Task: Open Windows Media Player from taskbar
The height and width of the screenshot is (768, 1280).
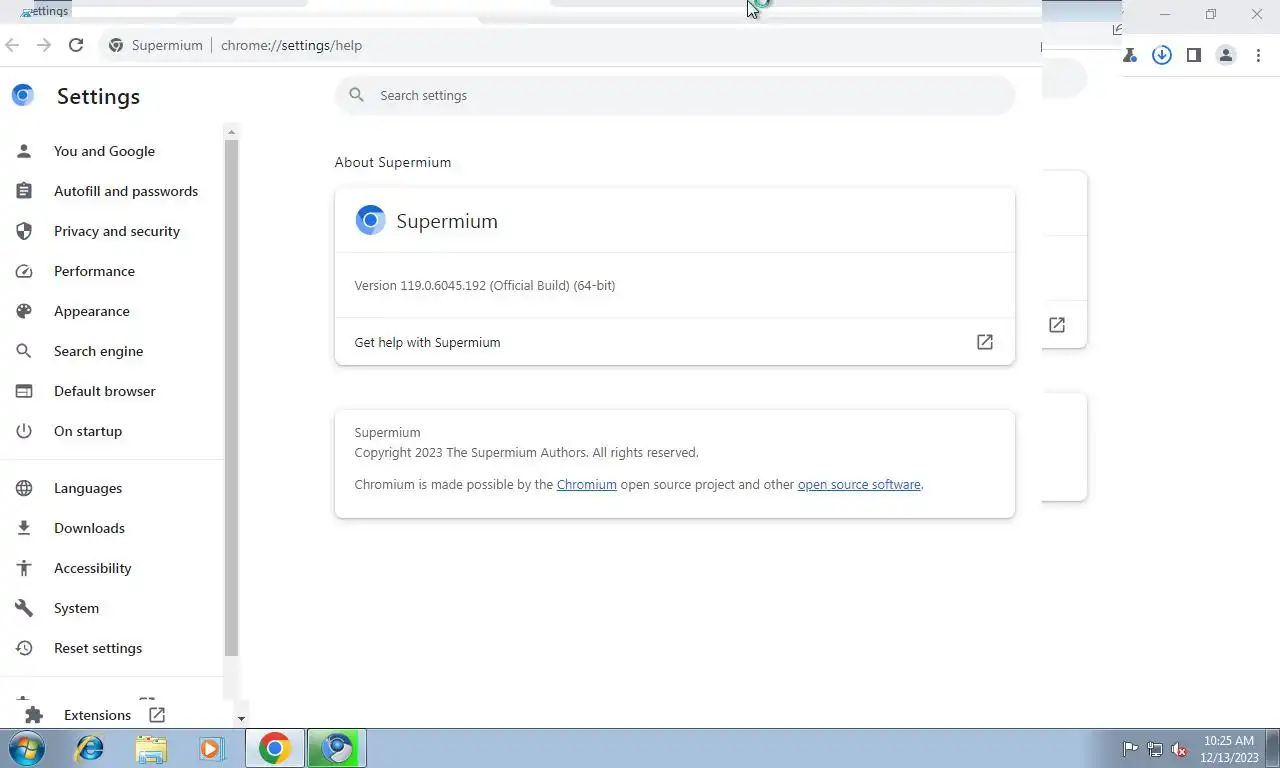Action: (212, 748)
